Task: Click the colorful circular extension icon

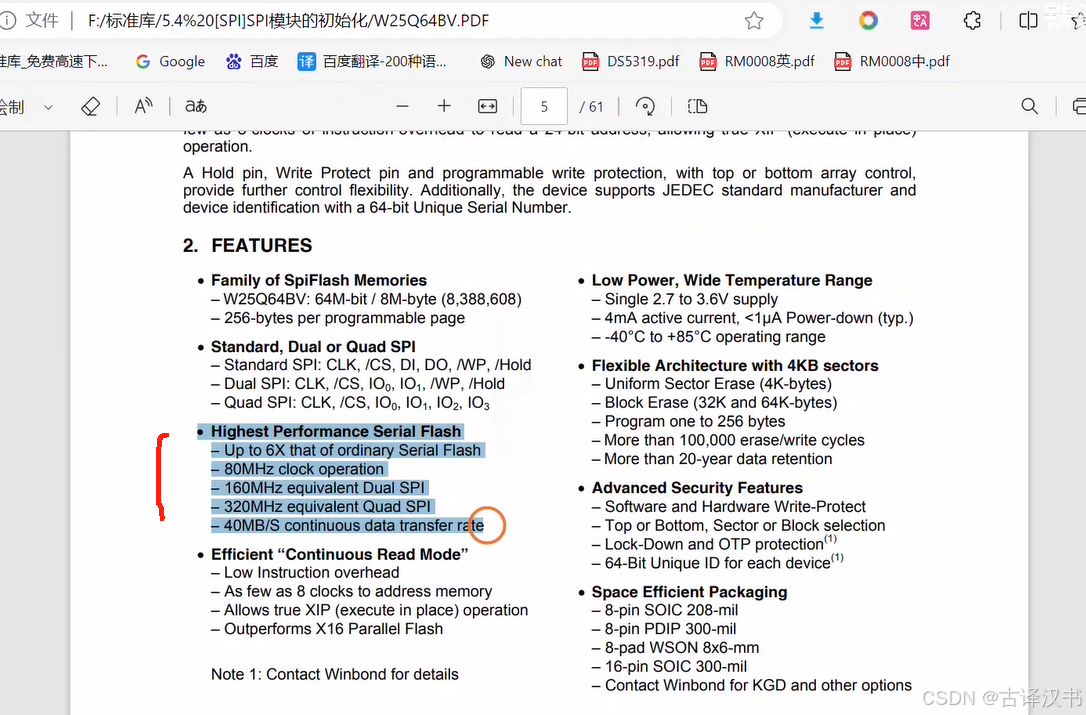Action: coord(868,21)
